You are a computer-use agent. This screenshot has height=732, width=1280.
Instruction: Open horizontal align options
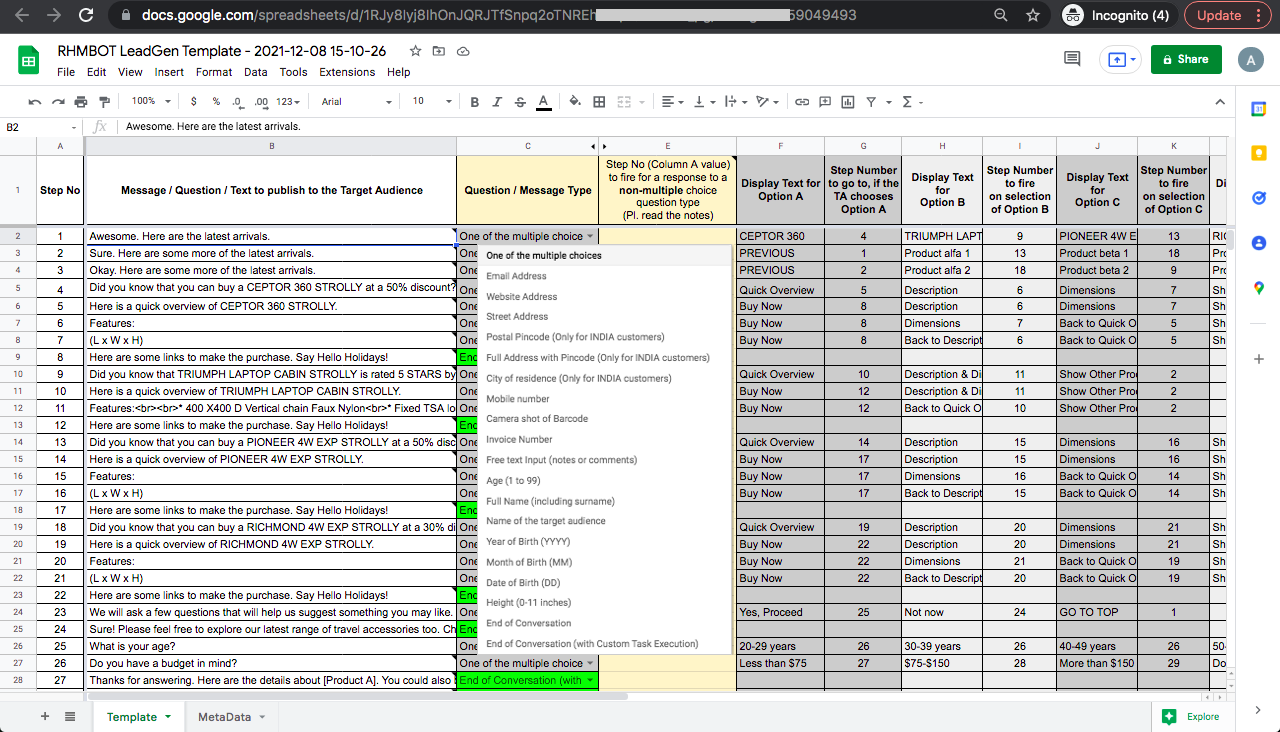click(x=672, y=101)
